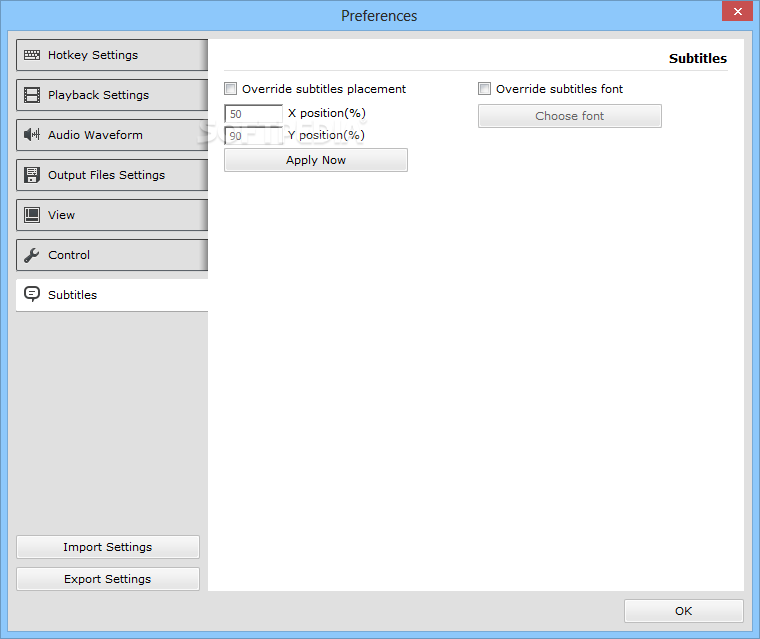Click the Choose font button

(570, 116)
